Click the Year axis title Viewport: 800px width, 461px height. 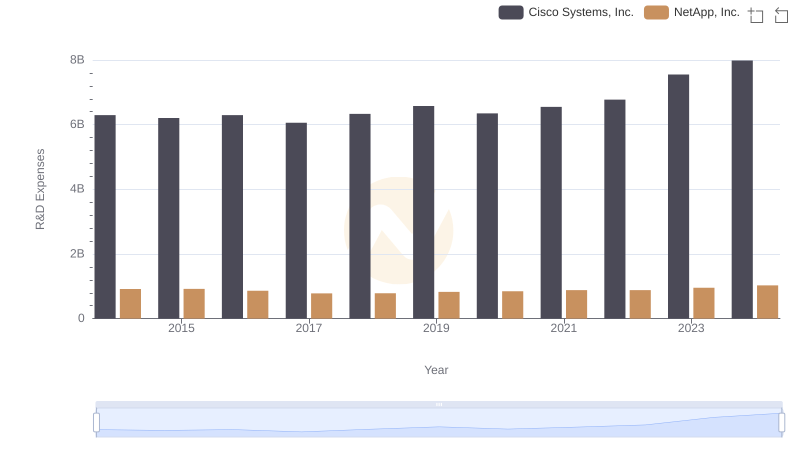436,370
